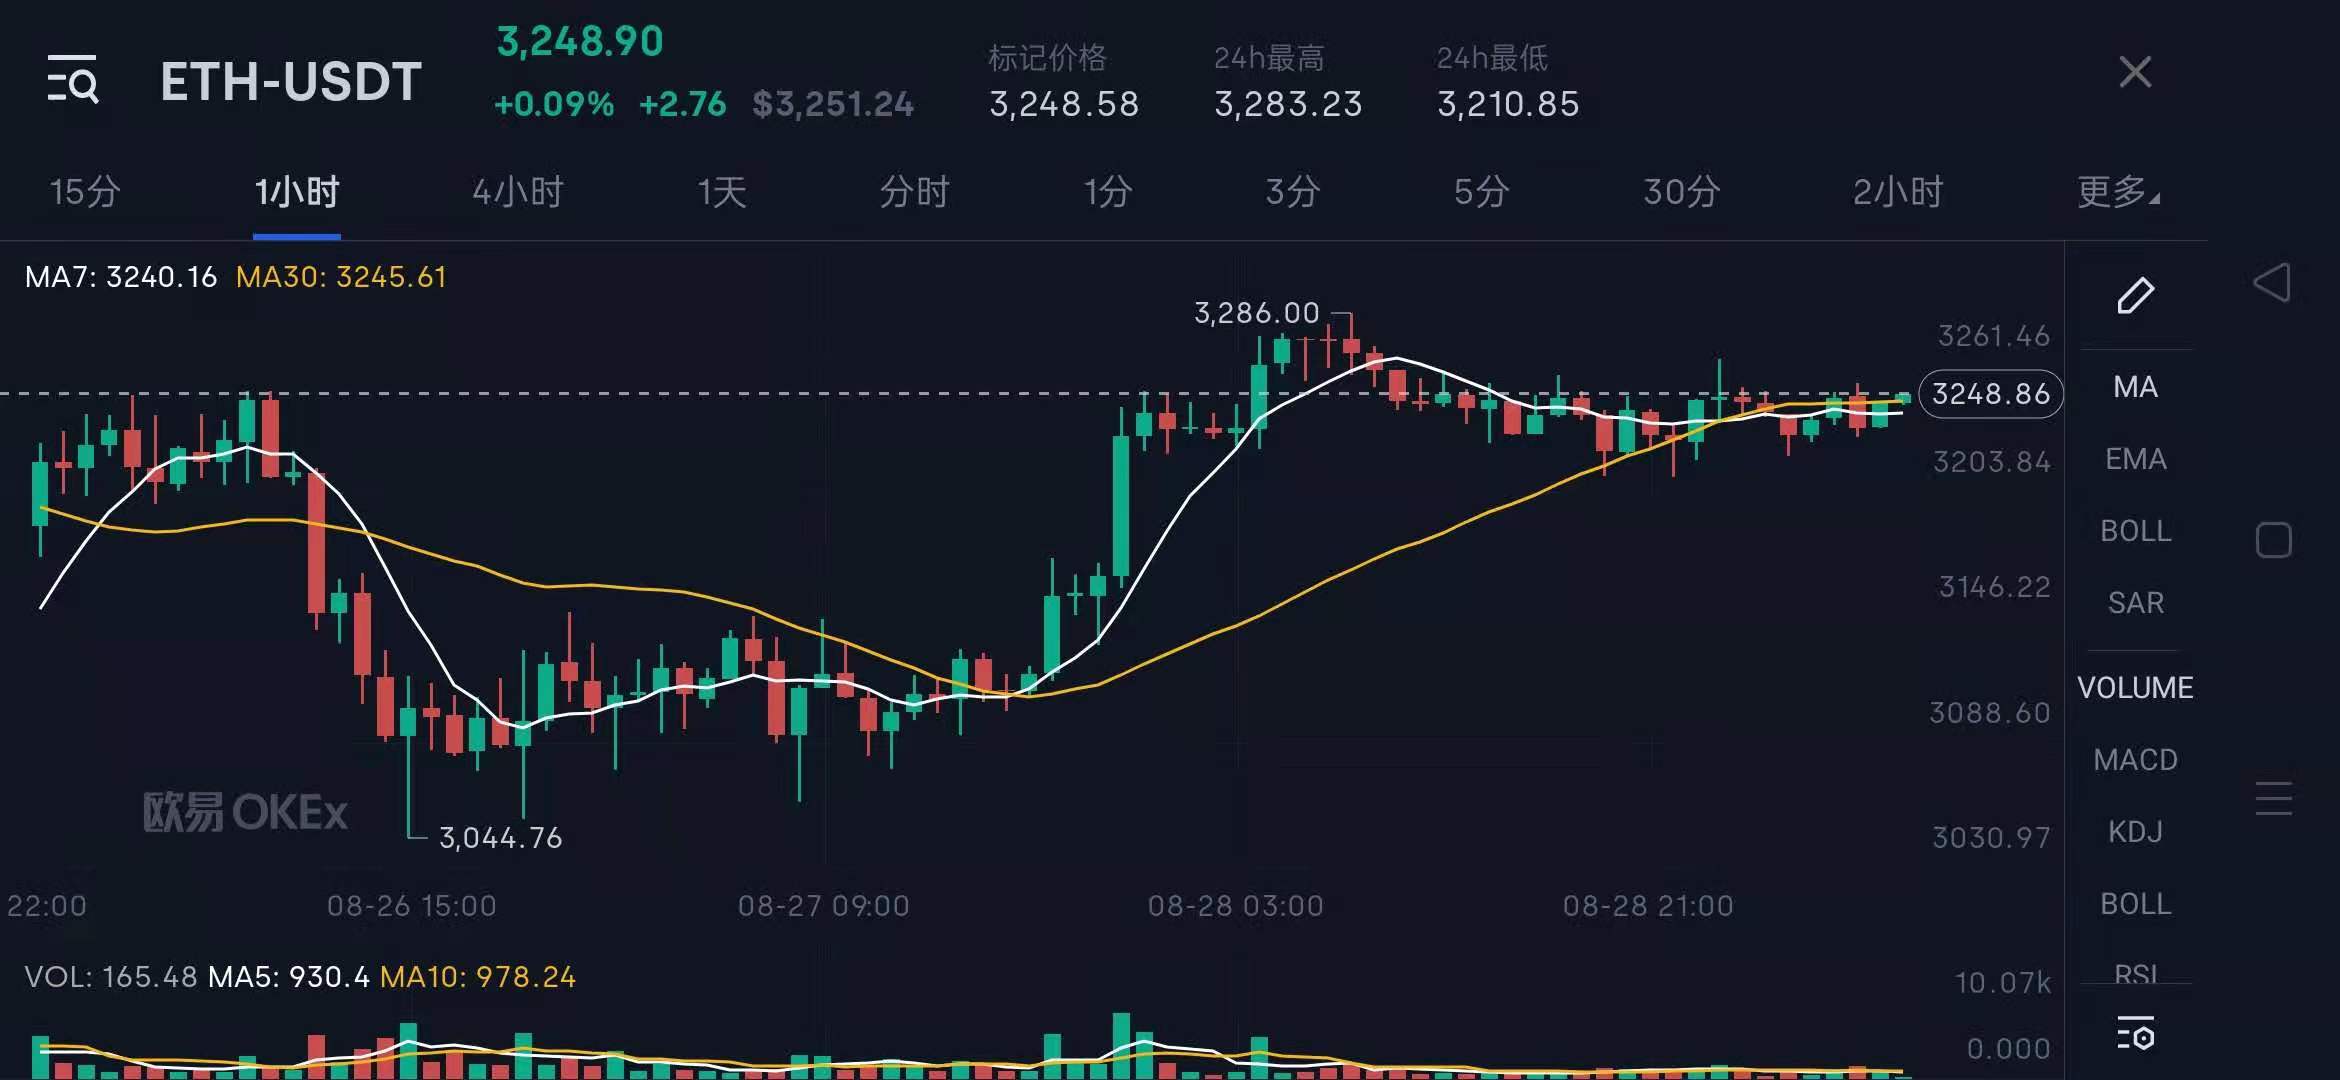Select the KDJ indicator

pos(2136,831)
